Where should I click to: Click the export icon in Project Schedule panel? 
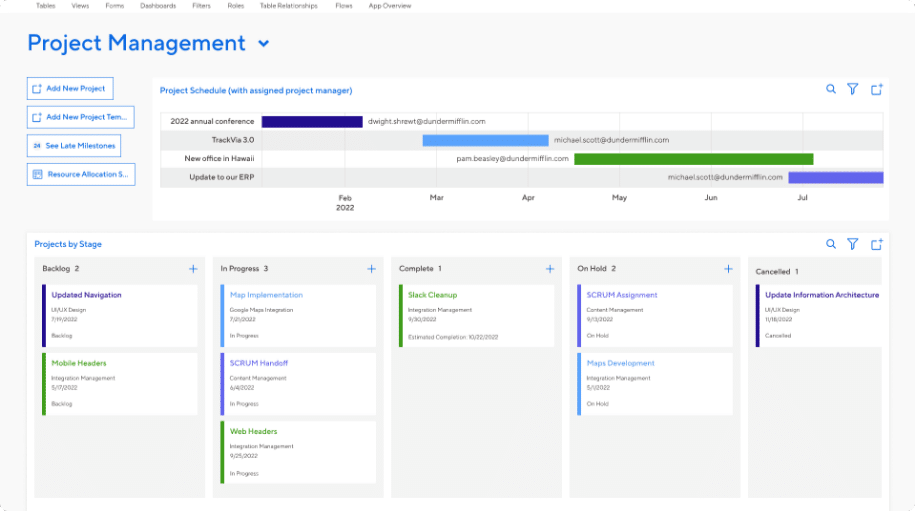tap(876, 89)
